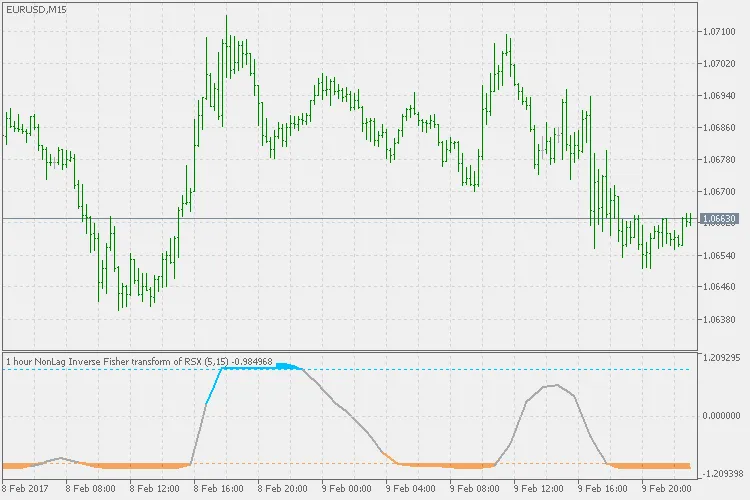Click the 1.06460 price axis label

click(x=720, y=288)
